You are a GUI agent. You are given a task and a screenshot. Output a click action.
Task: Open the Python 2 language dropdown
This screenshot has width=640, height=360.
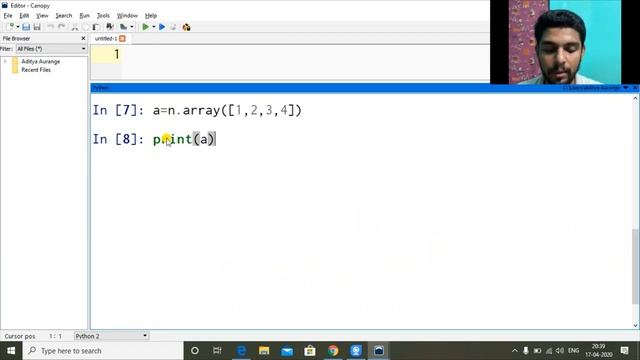[x=111, y=336]
